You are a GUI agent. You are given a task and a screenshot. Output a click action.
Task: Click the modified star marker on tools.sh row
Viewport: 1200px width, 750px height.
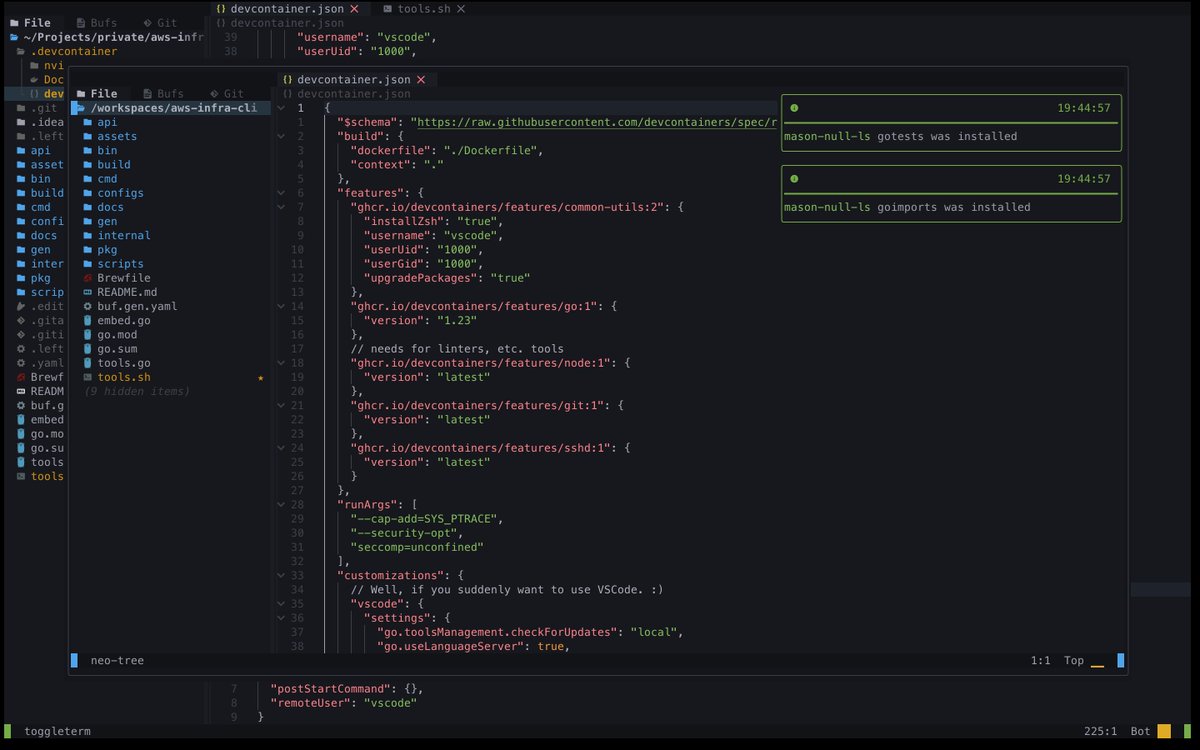[x=261, y=378]
